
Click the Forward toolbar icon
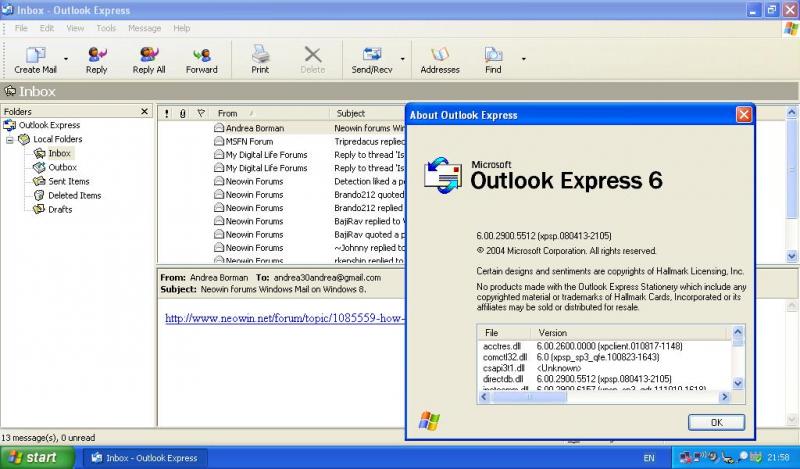[x=202, y=60]
